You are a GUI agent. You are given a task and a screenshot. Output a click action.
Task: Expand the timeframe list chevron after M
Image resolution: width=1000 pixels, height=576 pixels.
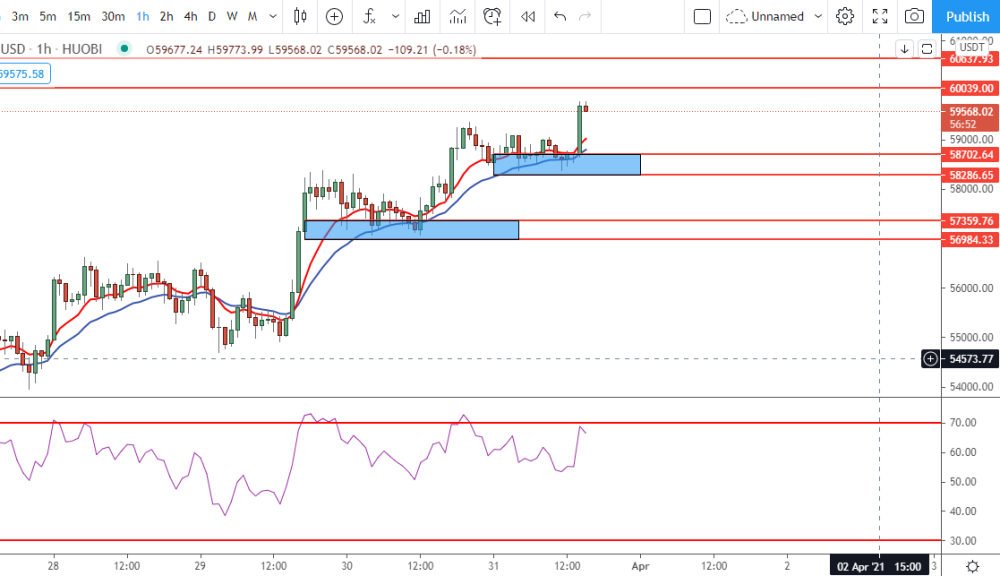pos(273,17)
